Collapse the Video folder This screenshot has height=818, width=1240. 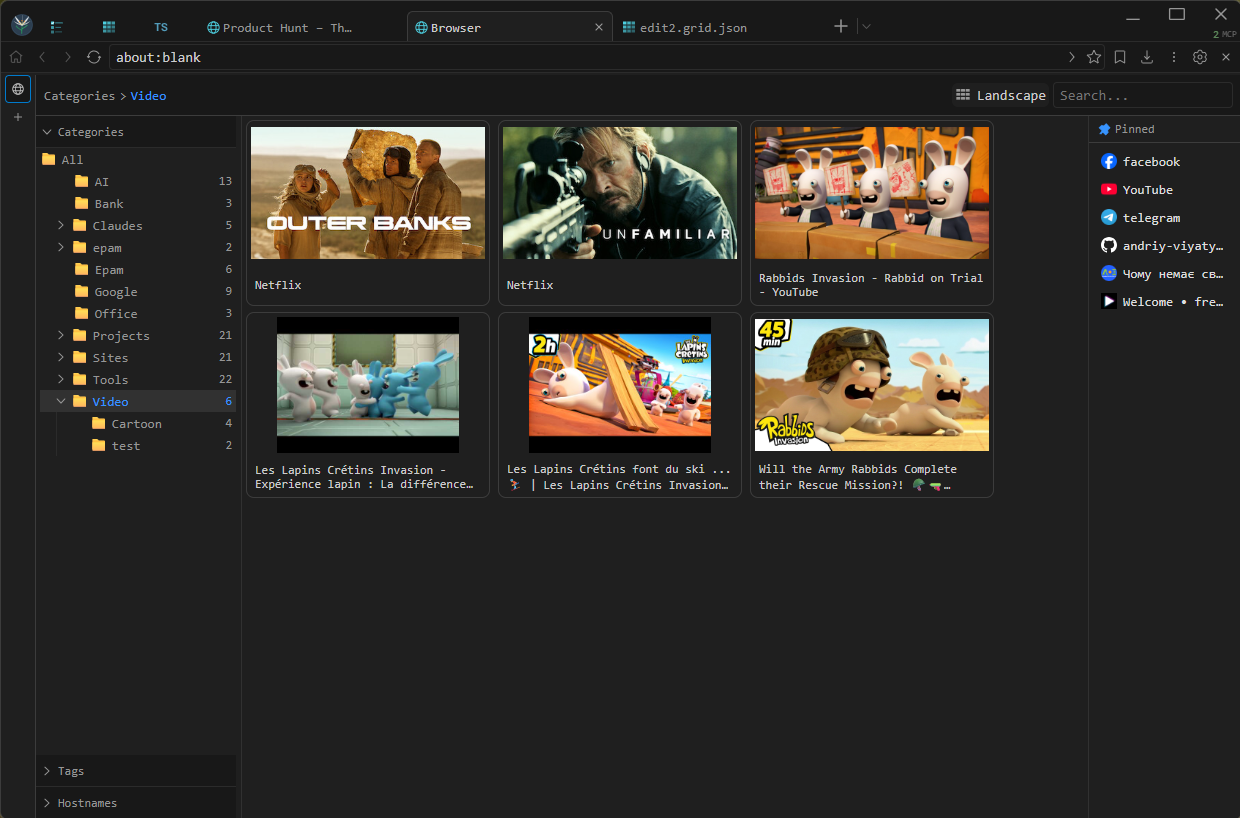pyautogui.click(x=62, y=402)
